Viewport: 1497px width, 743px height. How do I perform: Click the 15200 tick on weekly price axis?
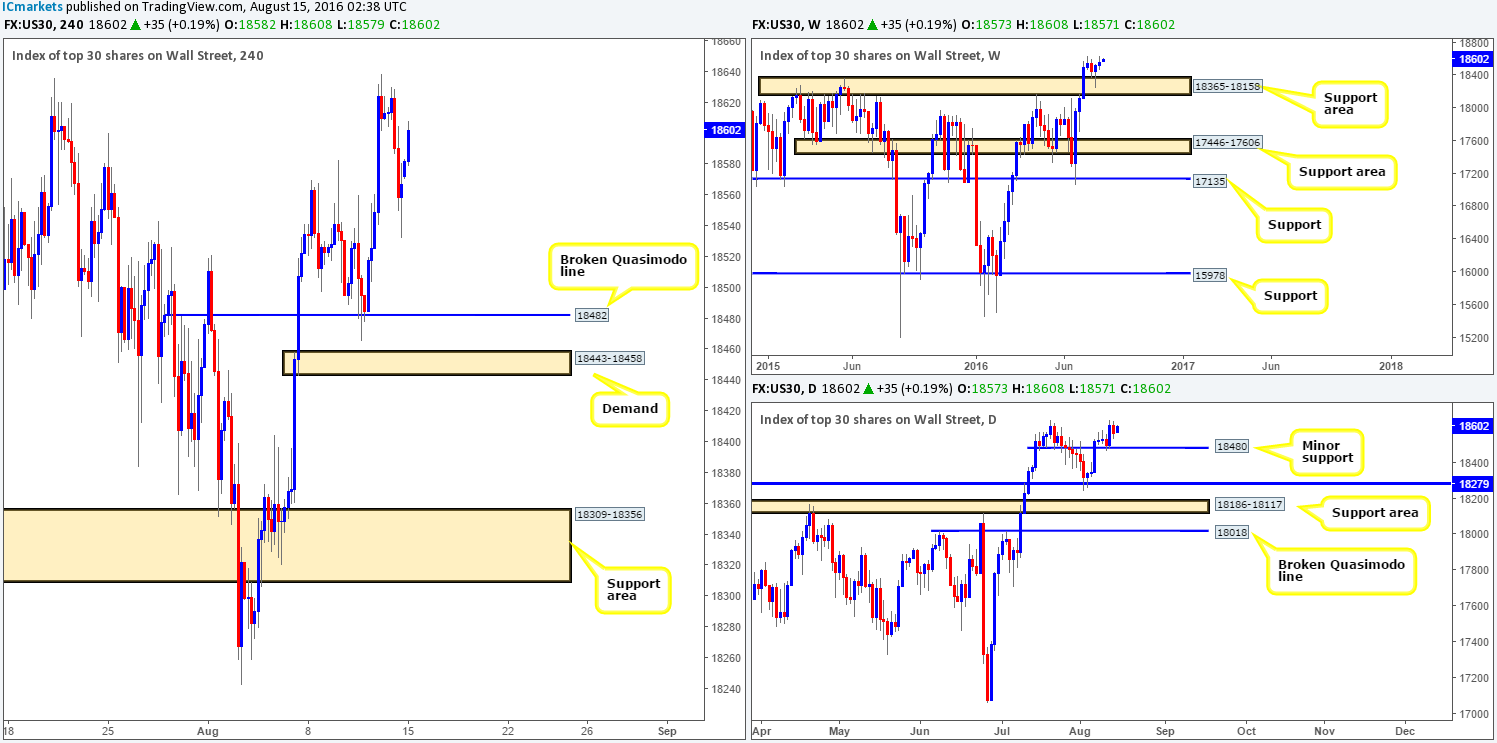click(1473, 338)
